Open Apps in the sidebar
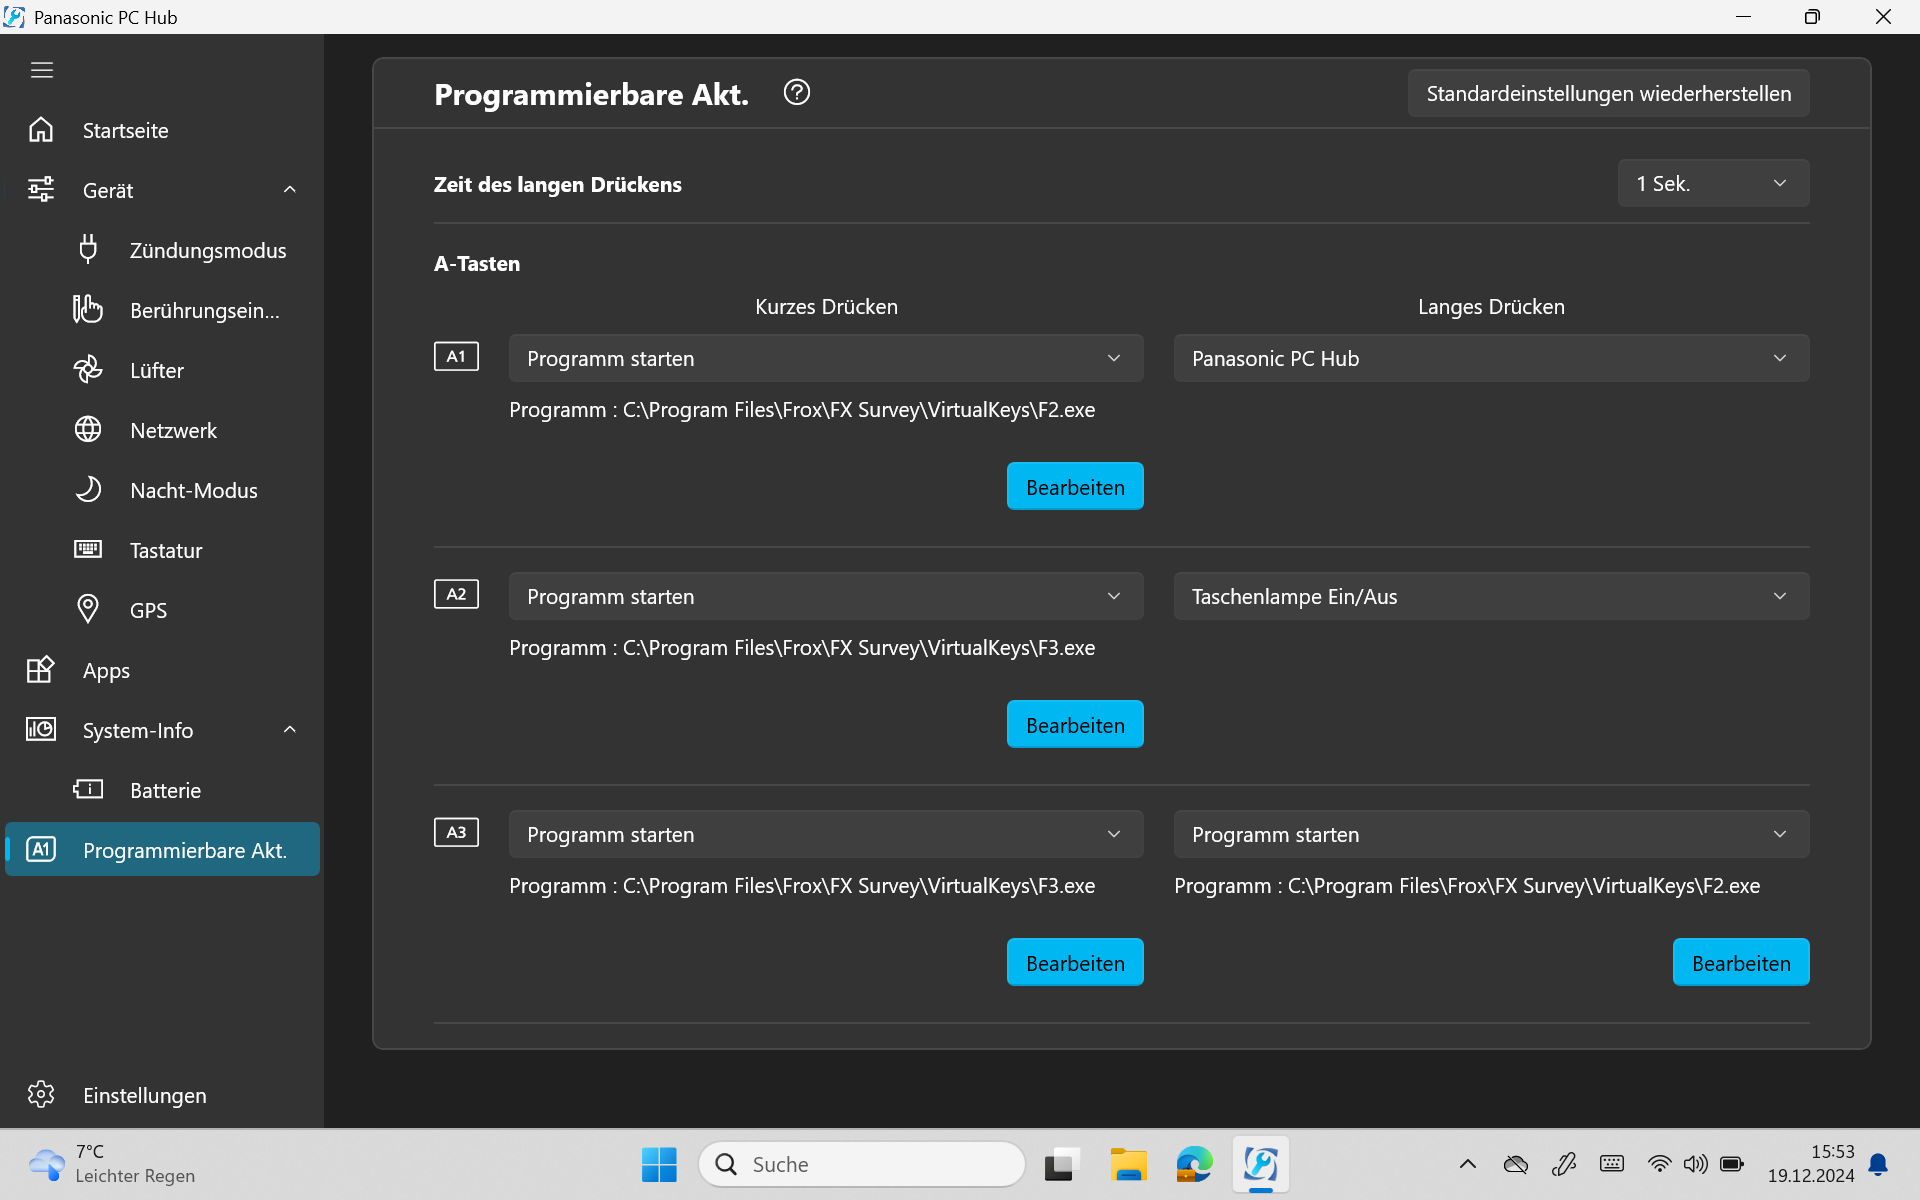Screen dimensions: 1920x1200 106,670
